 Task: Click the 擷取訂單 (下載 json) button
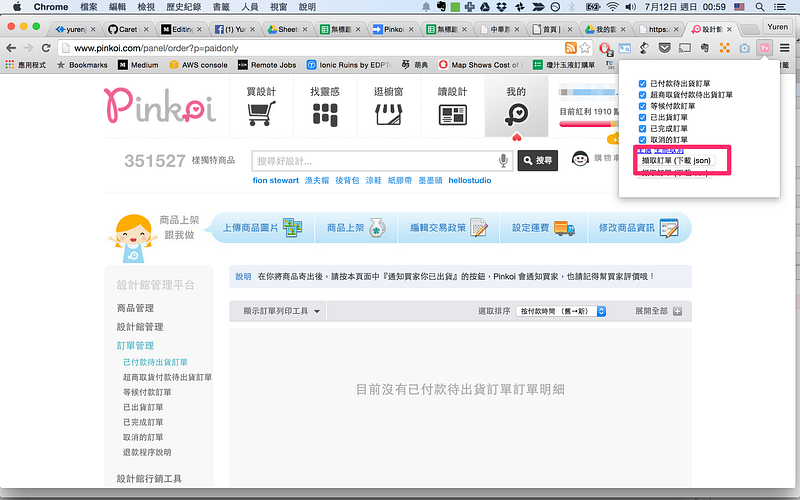click(678, 160)
